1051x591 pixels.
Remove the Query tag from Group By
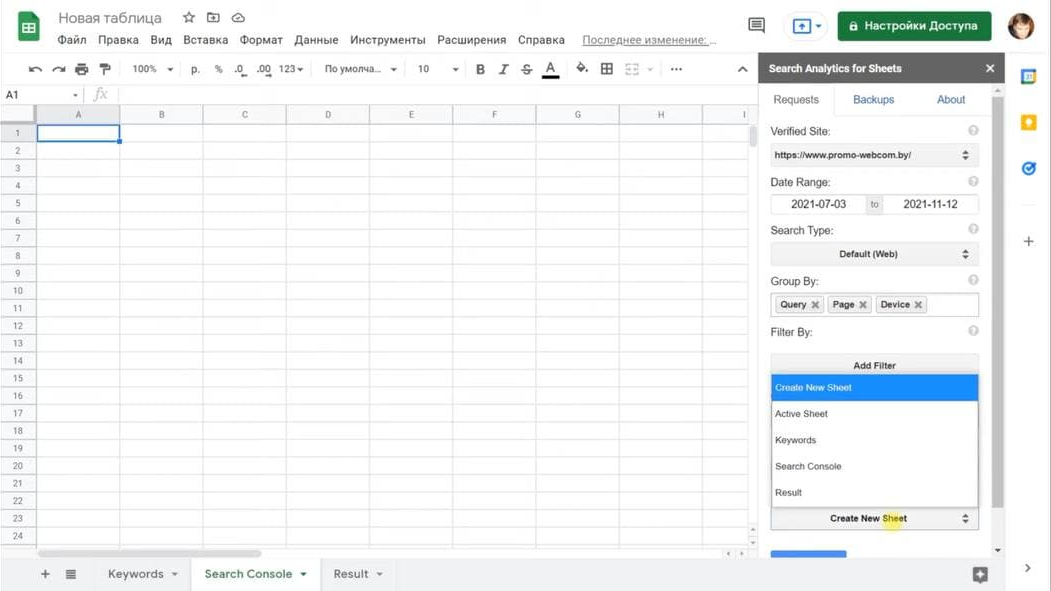click(815, 305)
